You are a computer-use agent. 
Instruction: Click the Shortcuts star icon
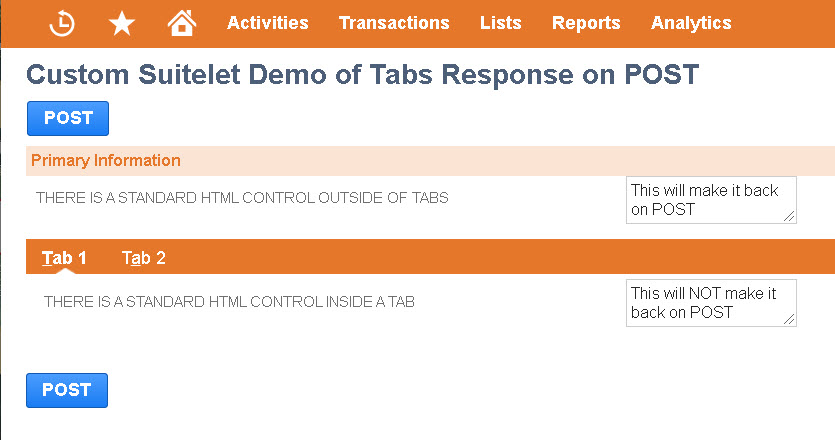click(121, 22)
